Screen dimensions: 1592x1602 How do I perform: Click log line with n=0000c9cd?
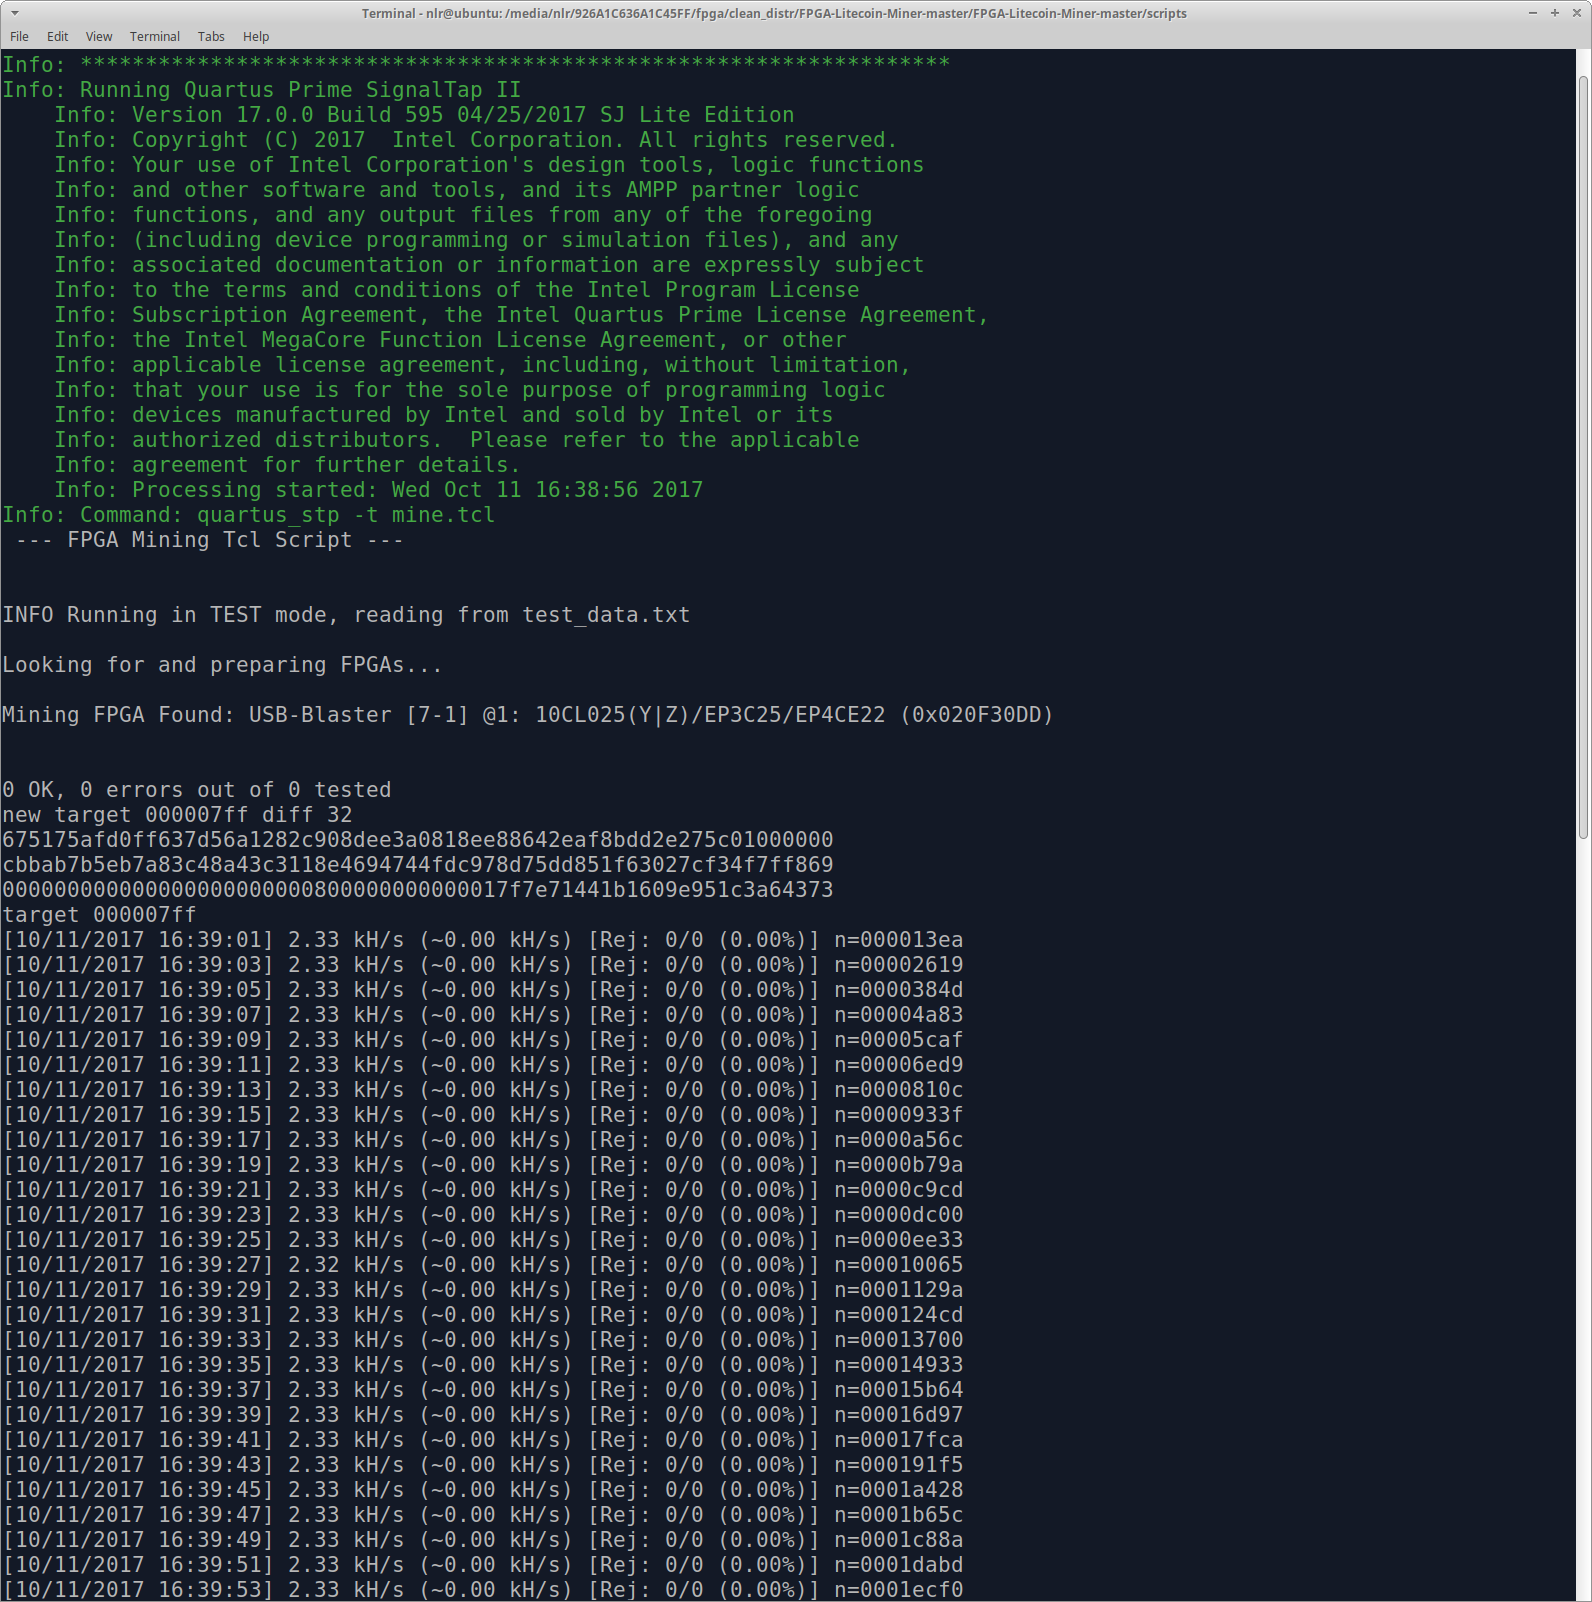[x=483, y=1190]
